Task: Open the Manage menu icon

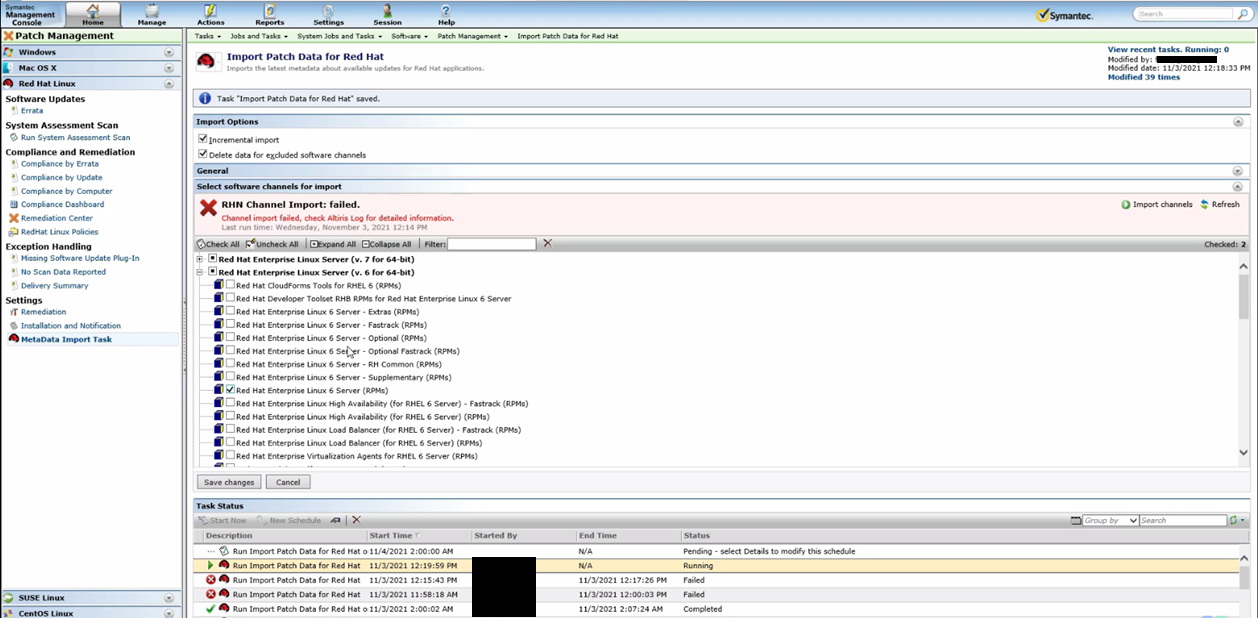Action: coord(151,10)
